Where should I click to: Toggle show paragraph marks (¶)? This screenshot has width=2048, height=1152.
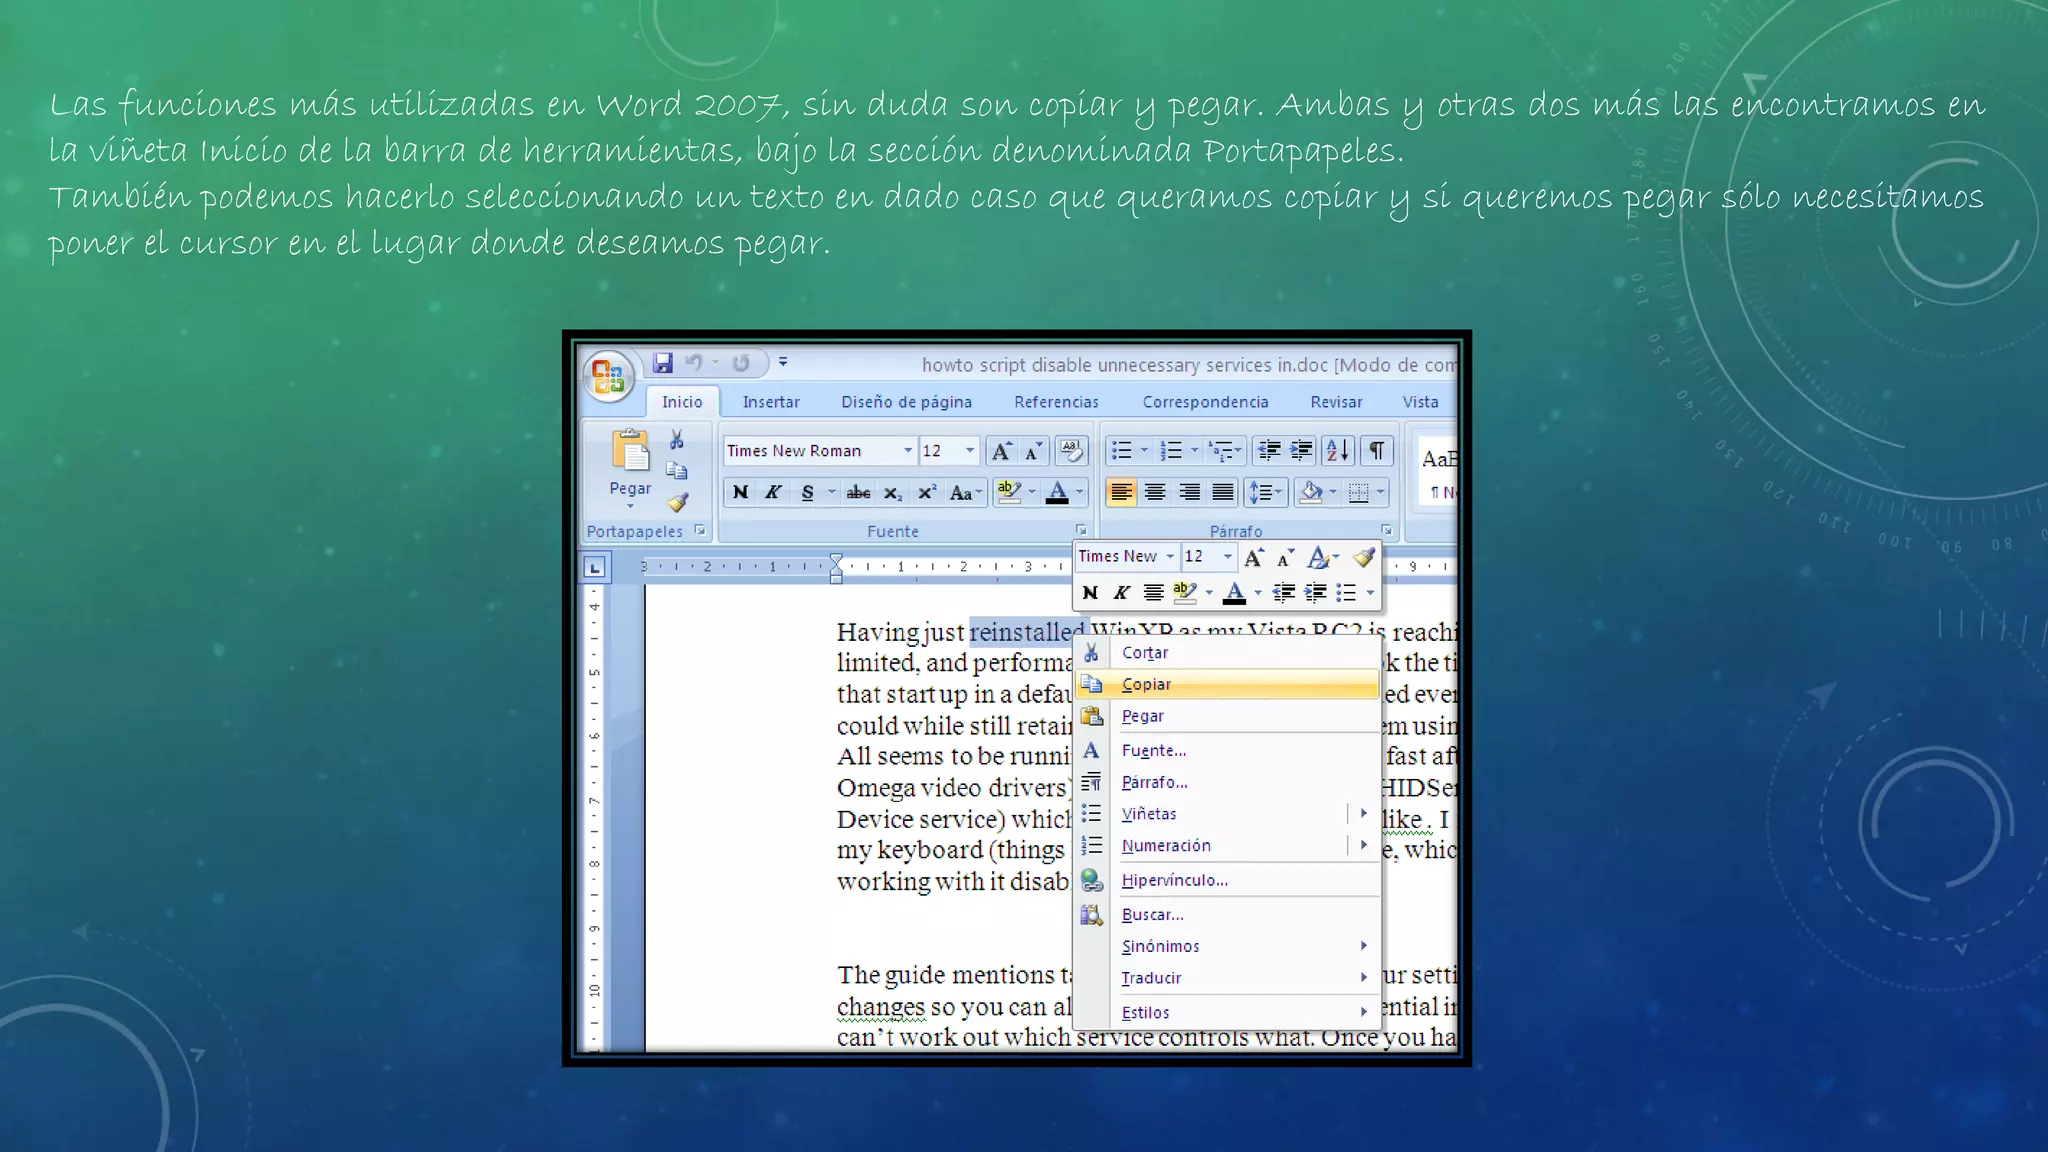pyautogui.click(x=1376, y=451)
